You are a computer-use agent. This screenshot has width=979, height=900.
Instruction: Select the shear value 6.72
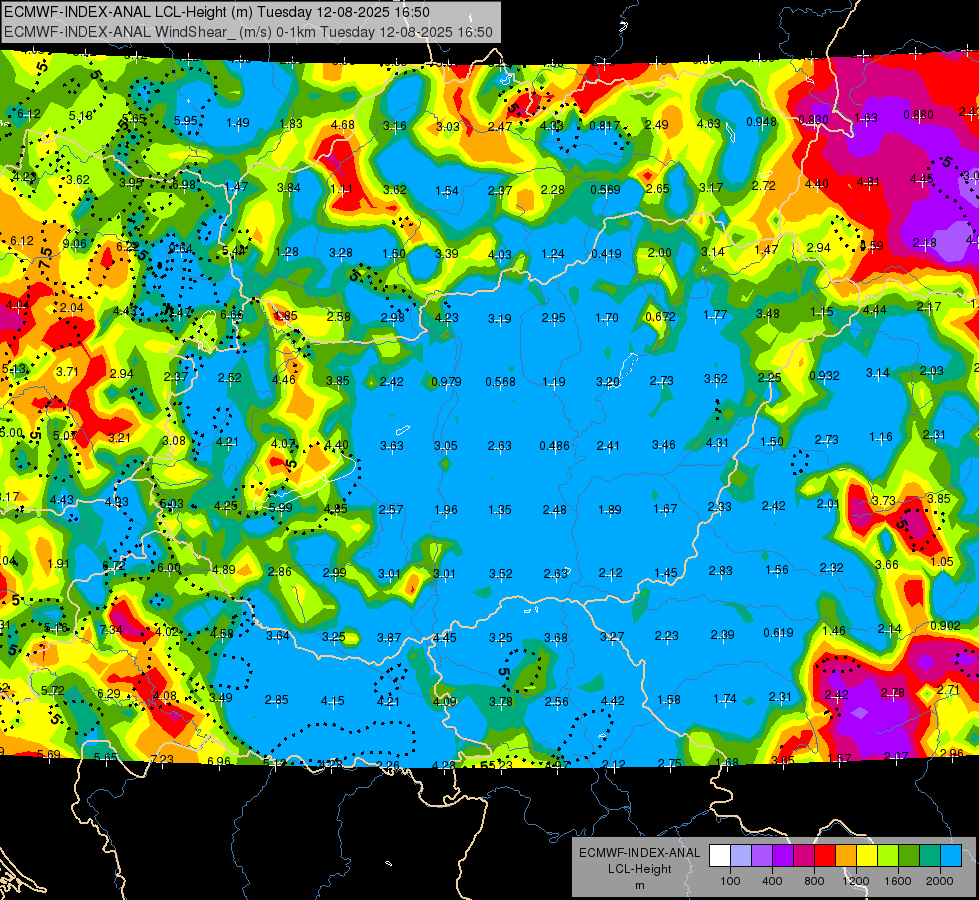tap(114, 565)
